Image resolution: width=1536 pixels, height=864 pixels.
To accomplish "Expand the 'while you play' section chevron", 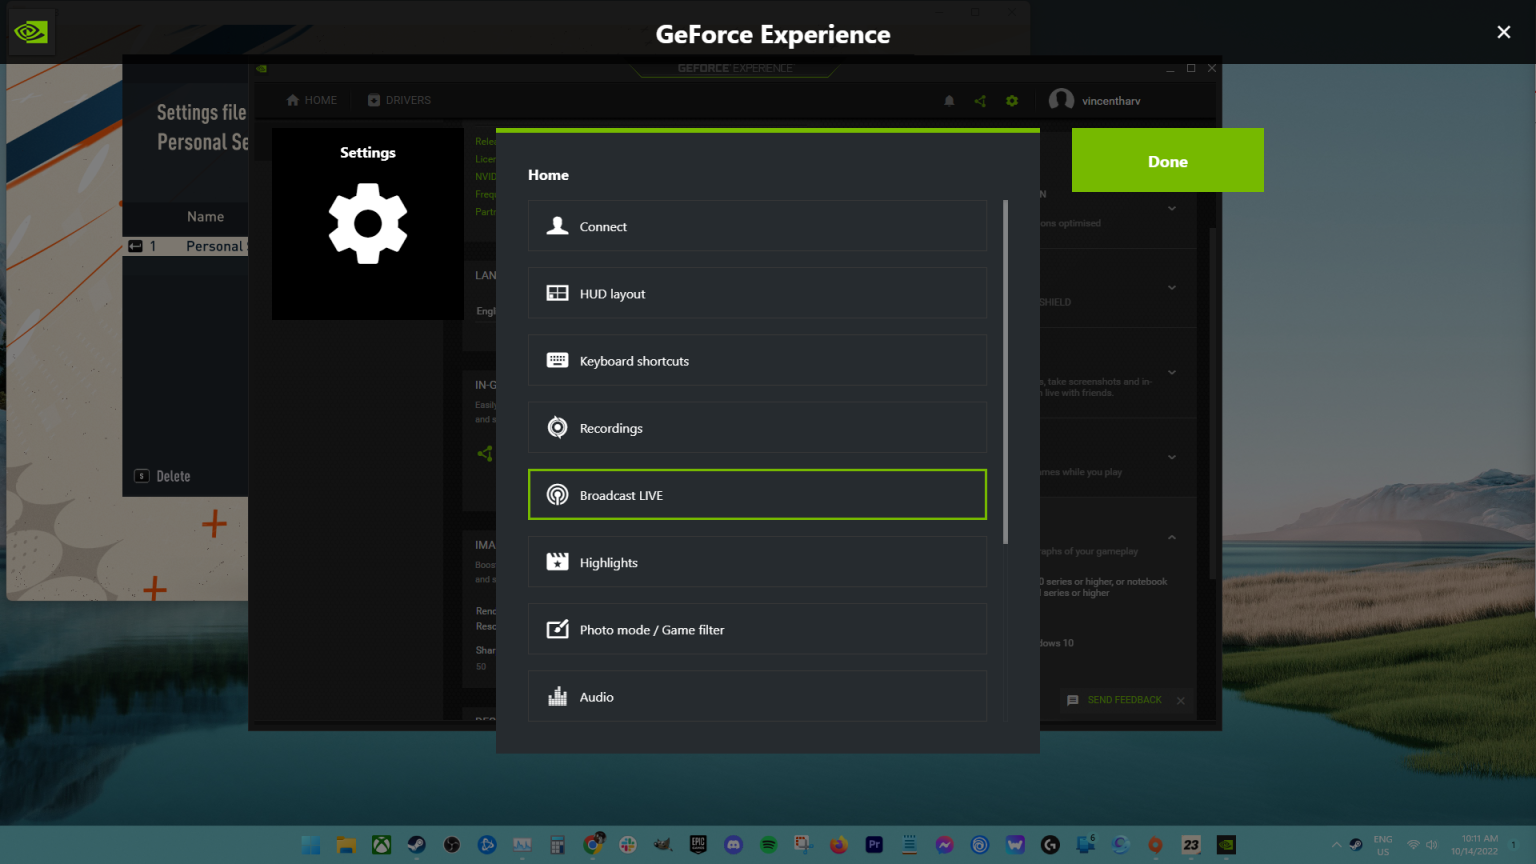I will (1172, 458).
